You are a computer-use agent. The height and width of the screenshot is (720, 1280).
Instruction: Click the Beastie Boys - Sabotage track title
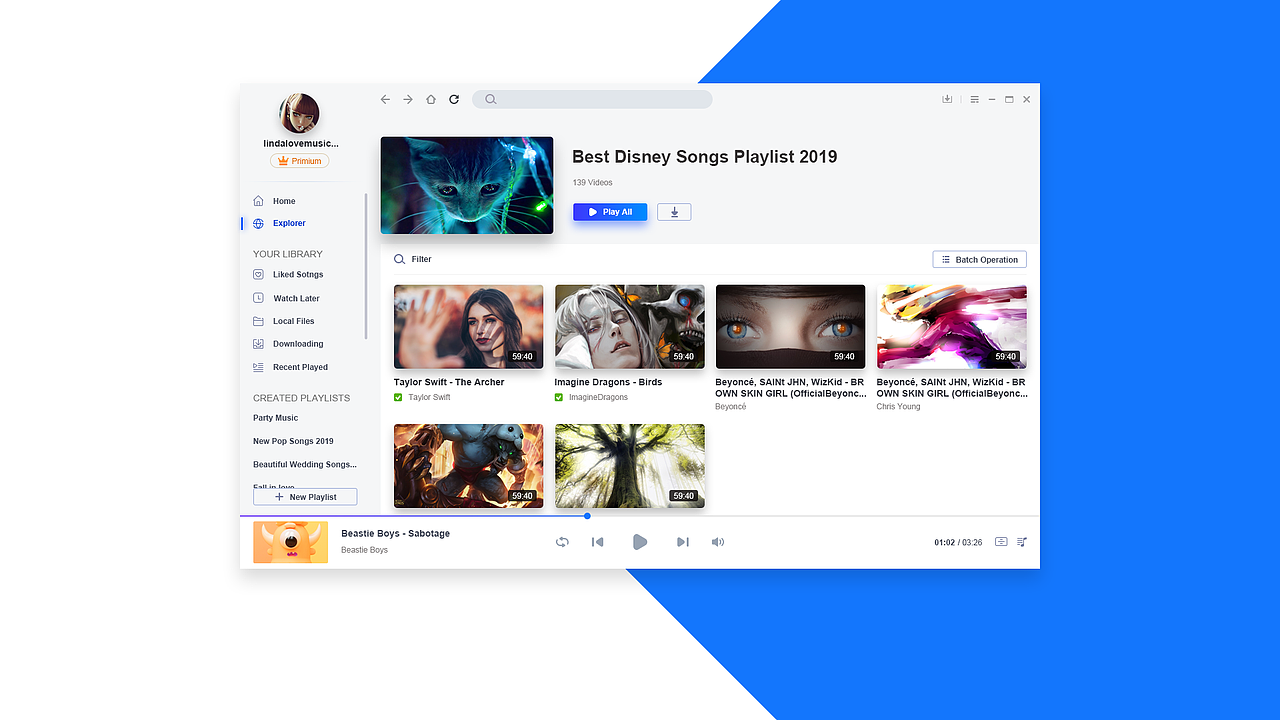(x=395, y=533)
